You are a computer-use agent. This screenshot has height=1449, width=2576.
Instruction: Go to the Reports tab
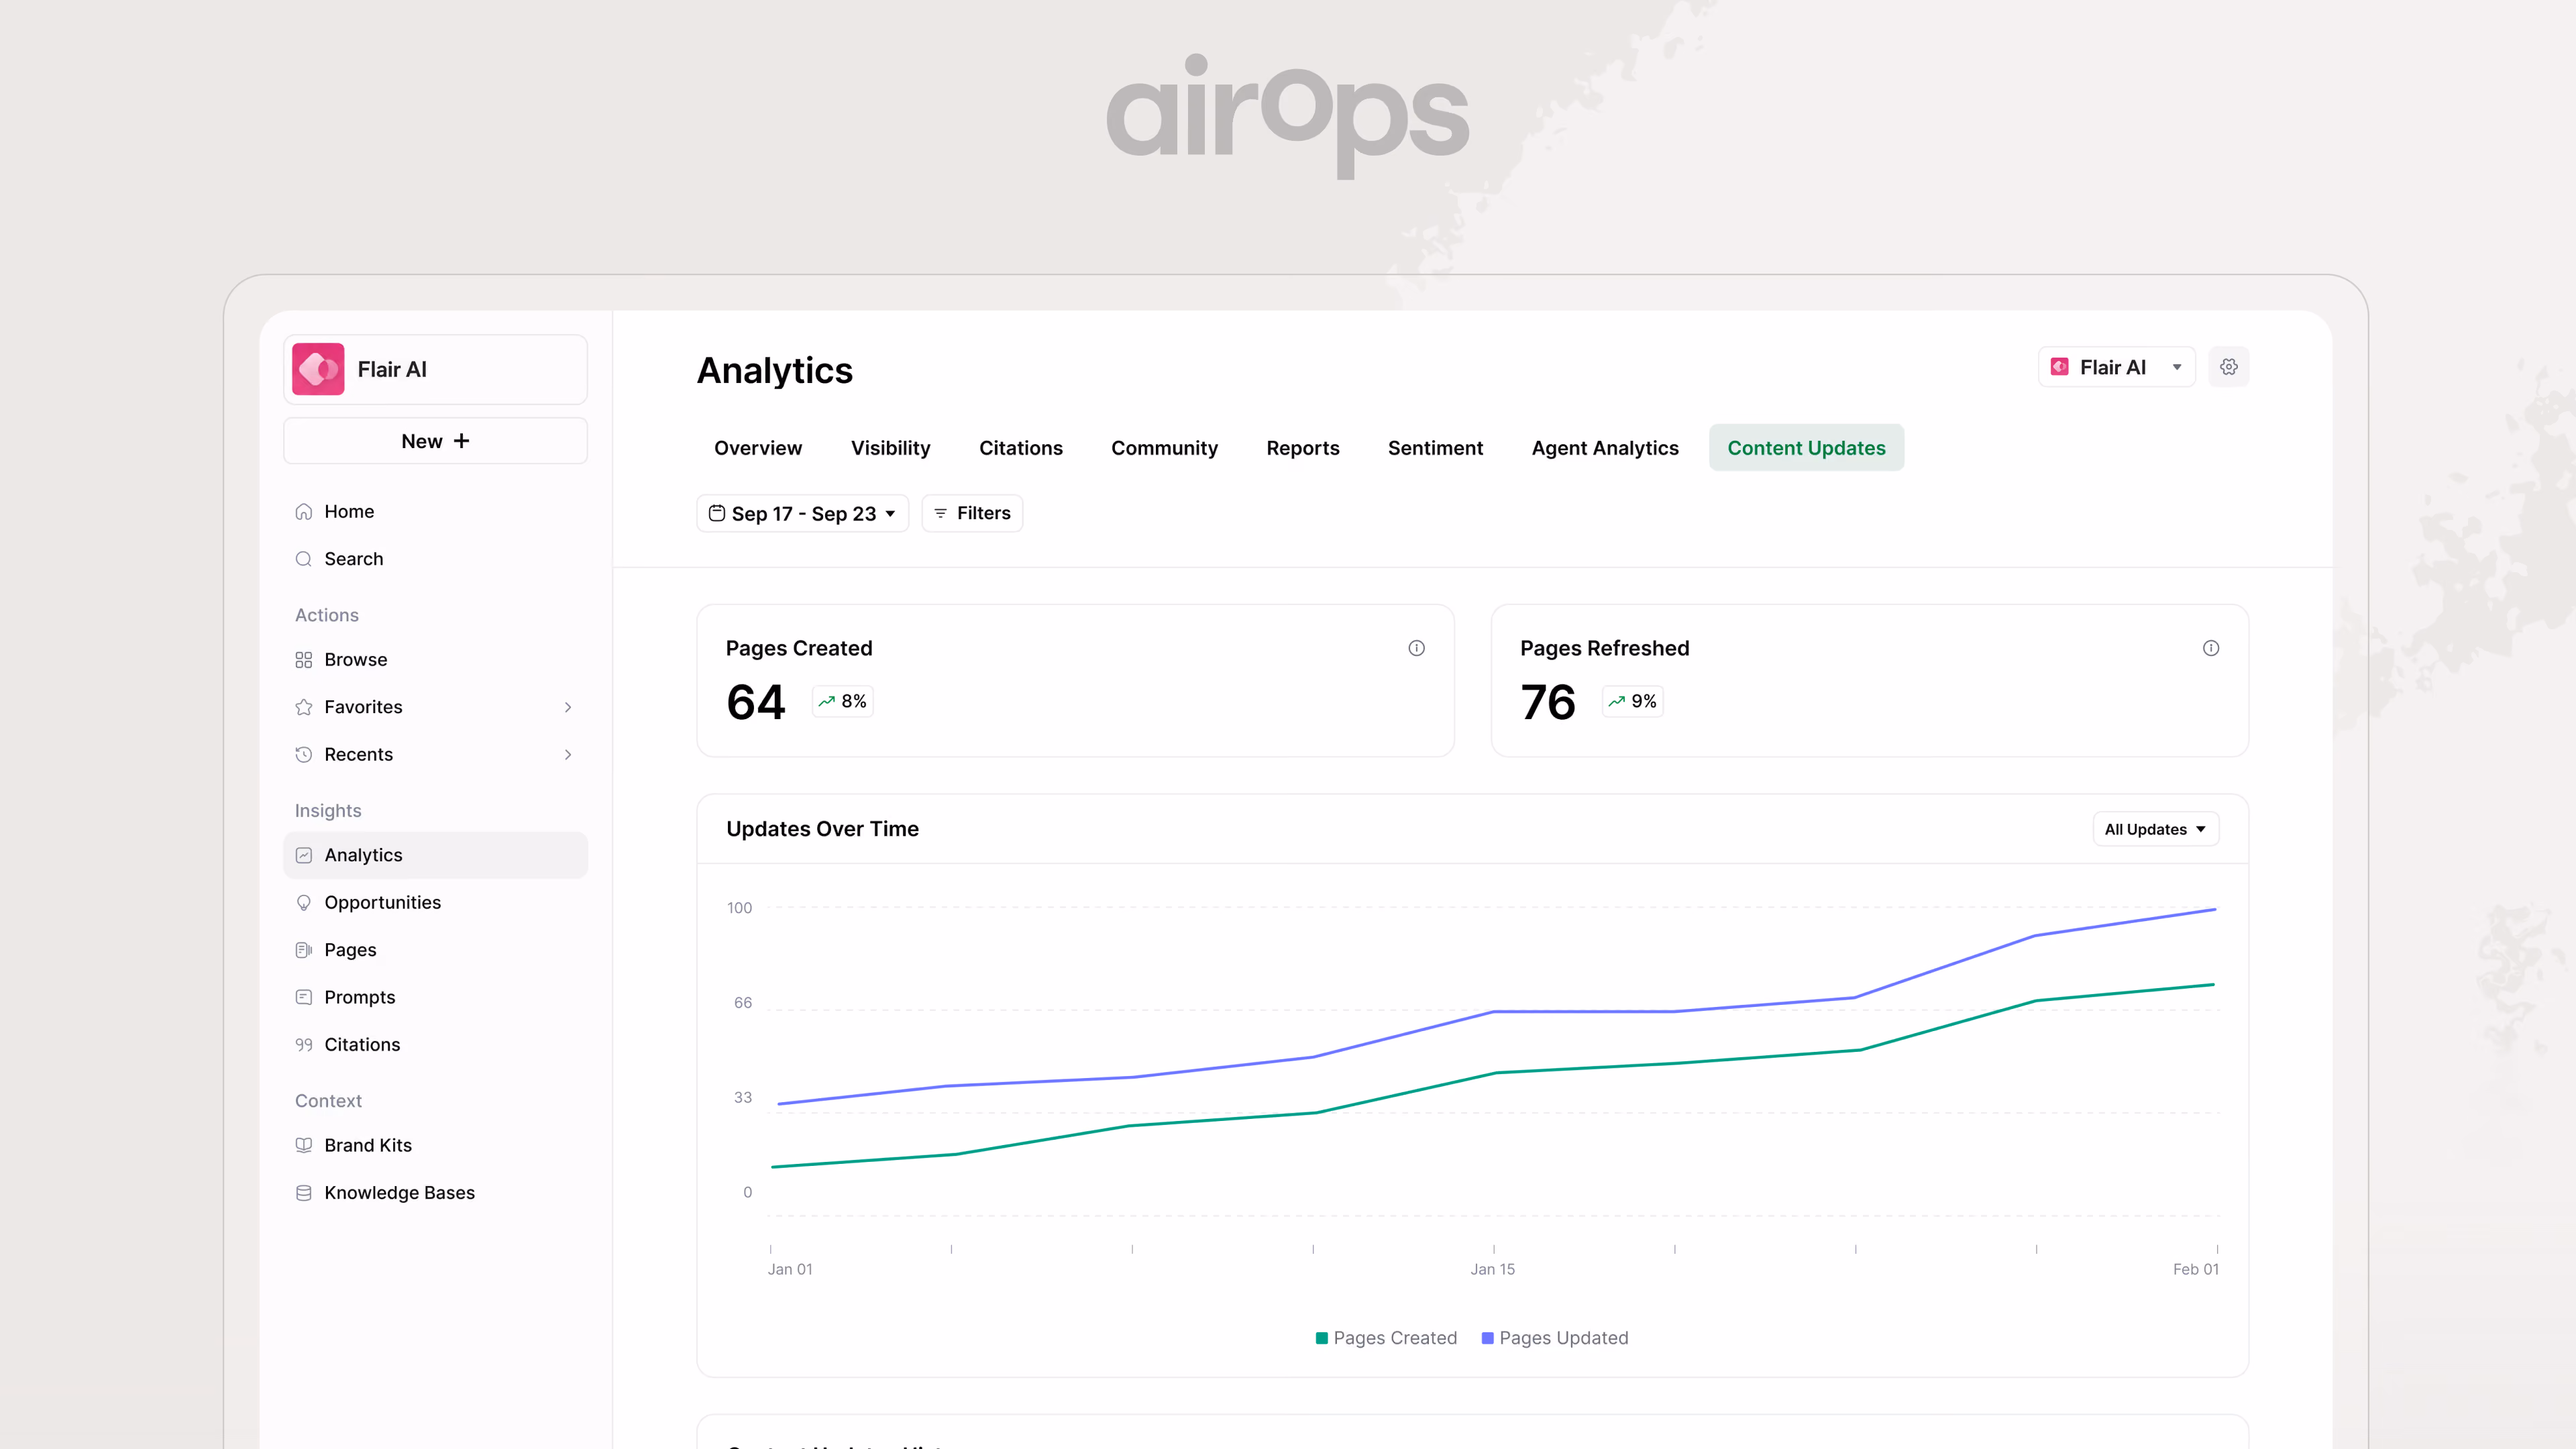coord(1303,448)
